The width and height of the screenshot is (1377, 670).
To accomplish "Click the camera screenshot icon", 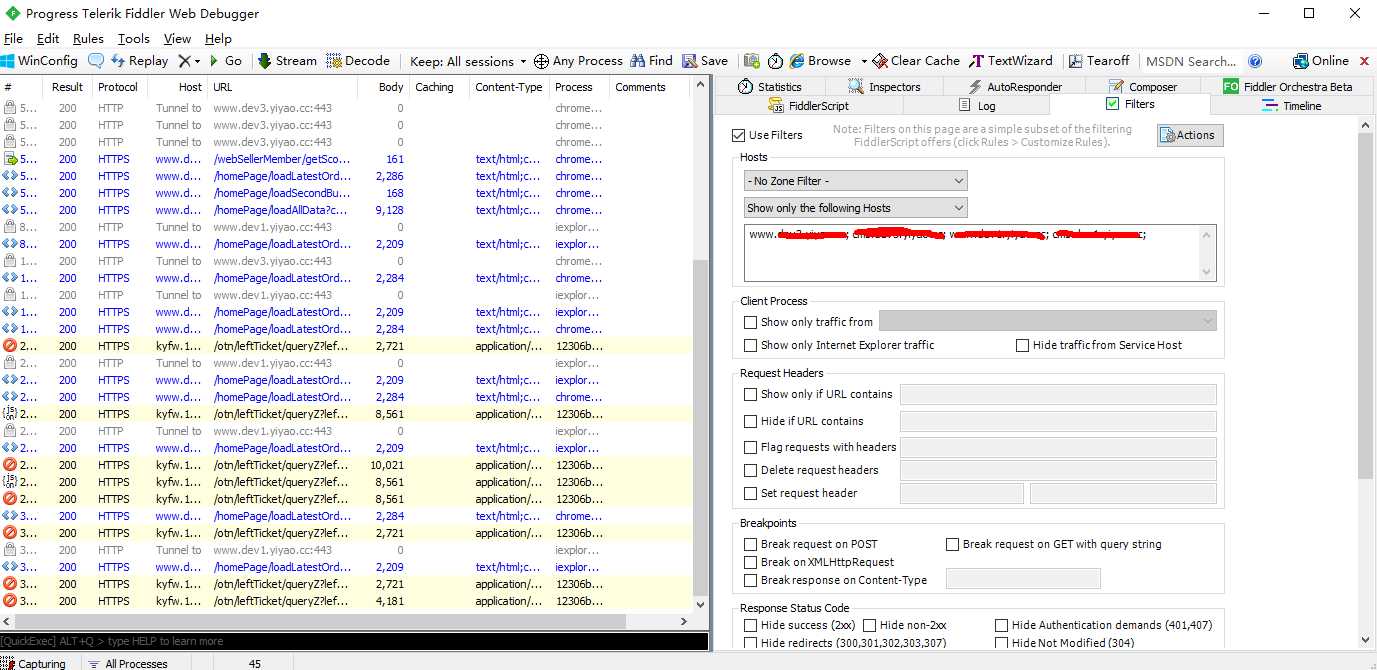I will [751, 61].
